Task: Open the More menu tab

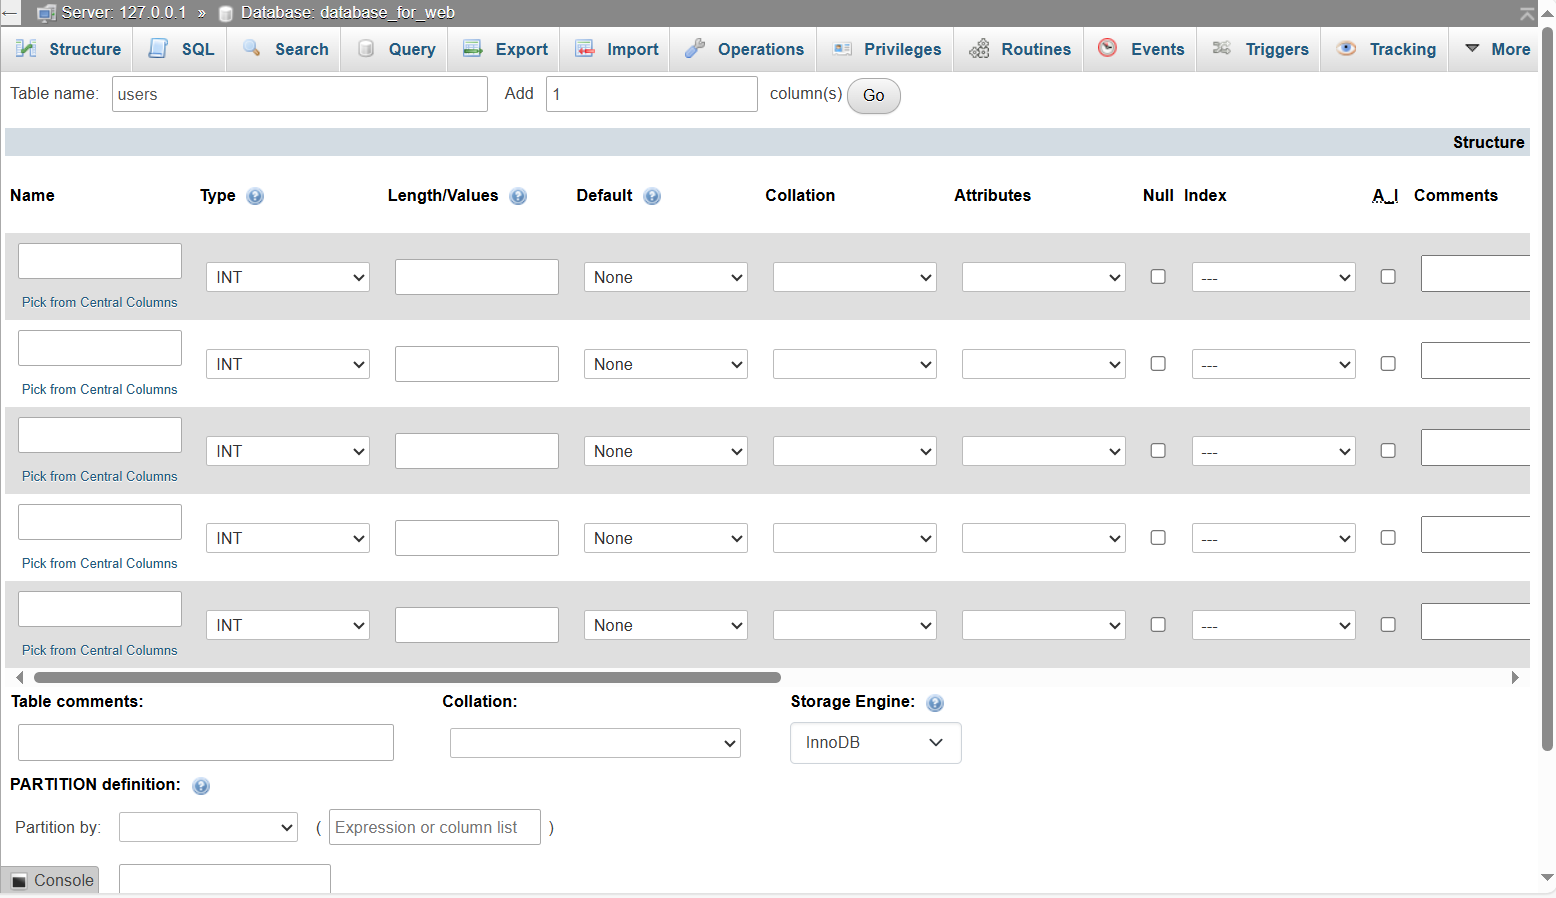Action: click(1497, 49)
